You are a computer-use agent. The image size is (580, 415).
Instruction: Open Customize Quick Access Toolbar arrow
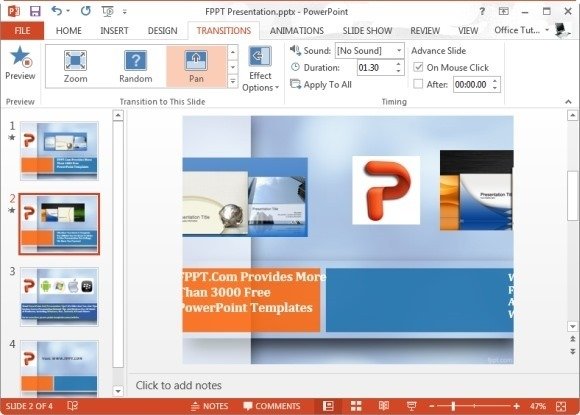(125, 12)
